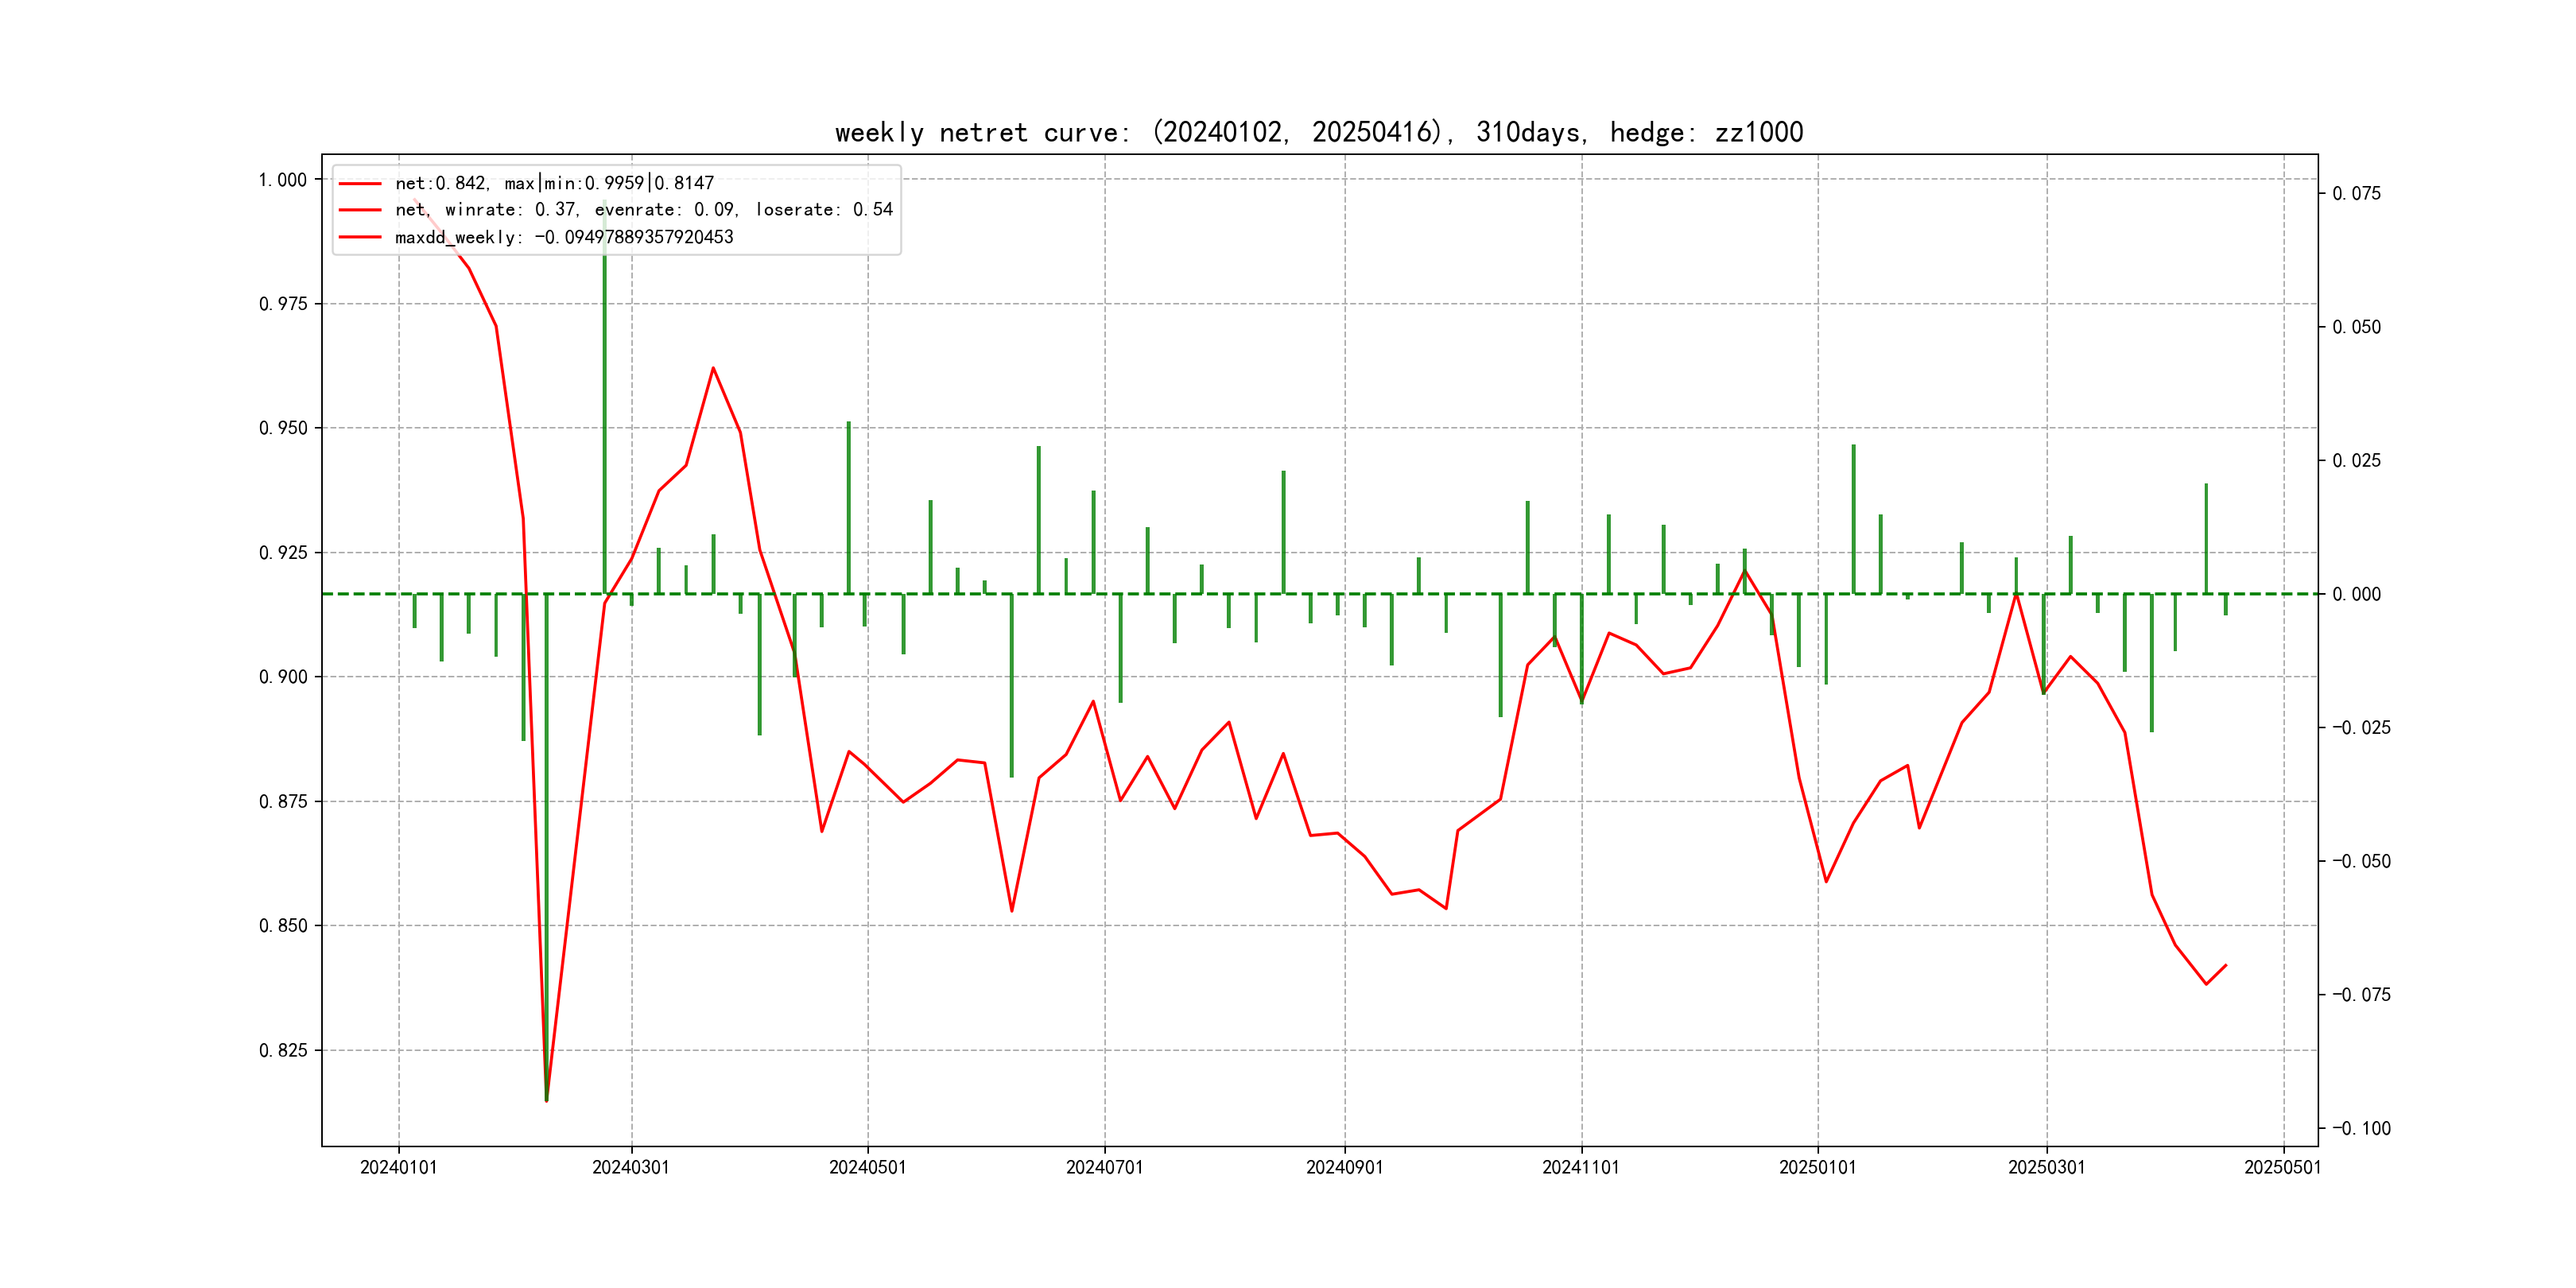Click x-axis date label 20240301
Viewport: 2576px width, 1288px height.
(631, 1167)
